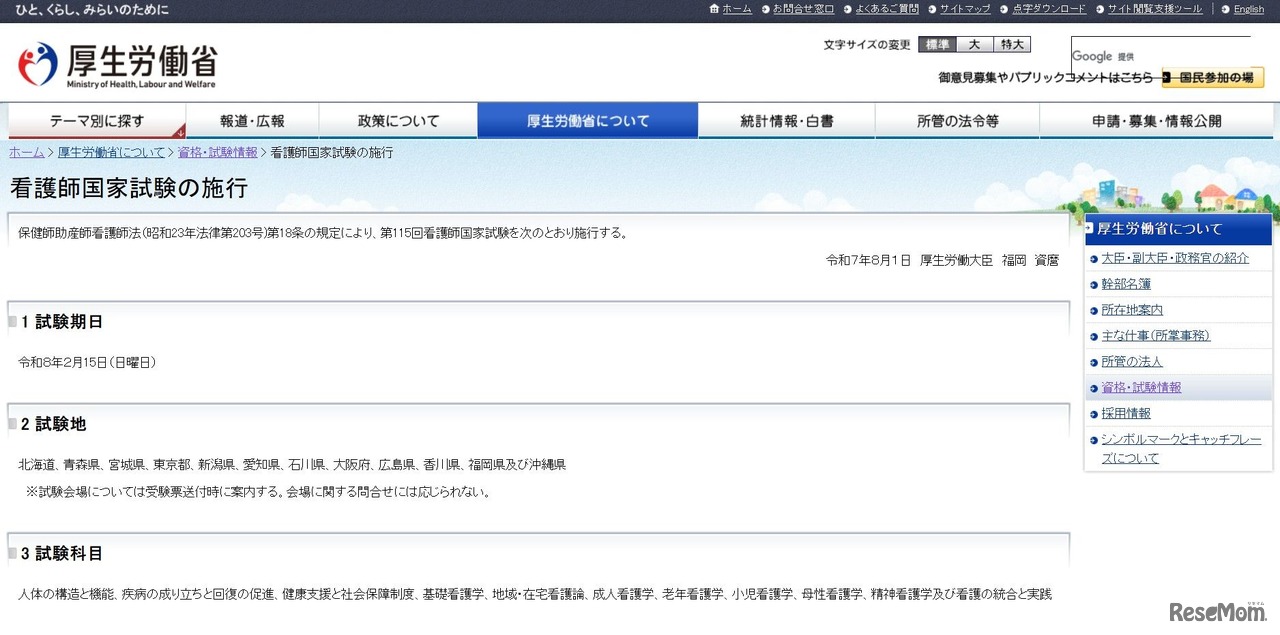Click the arrow icon beside 幹部名簿
The image size is (1280, 635).
1093,283
